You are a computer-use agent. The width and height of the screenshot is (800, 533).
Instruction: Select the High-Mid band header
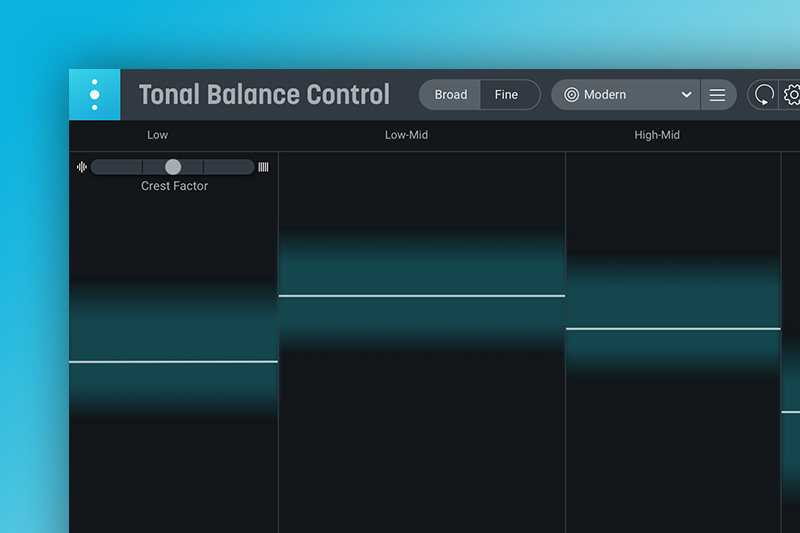tap(657, 135)
